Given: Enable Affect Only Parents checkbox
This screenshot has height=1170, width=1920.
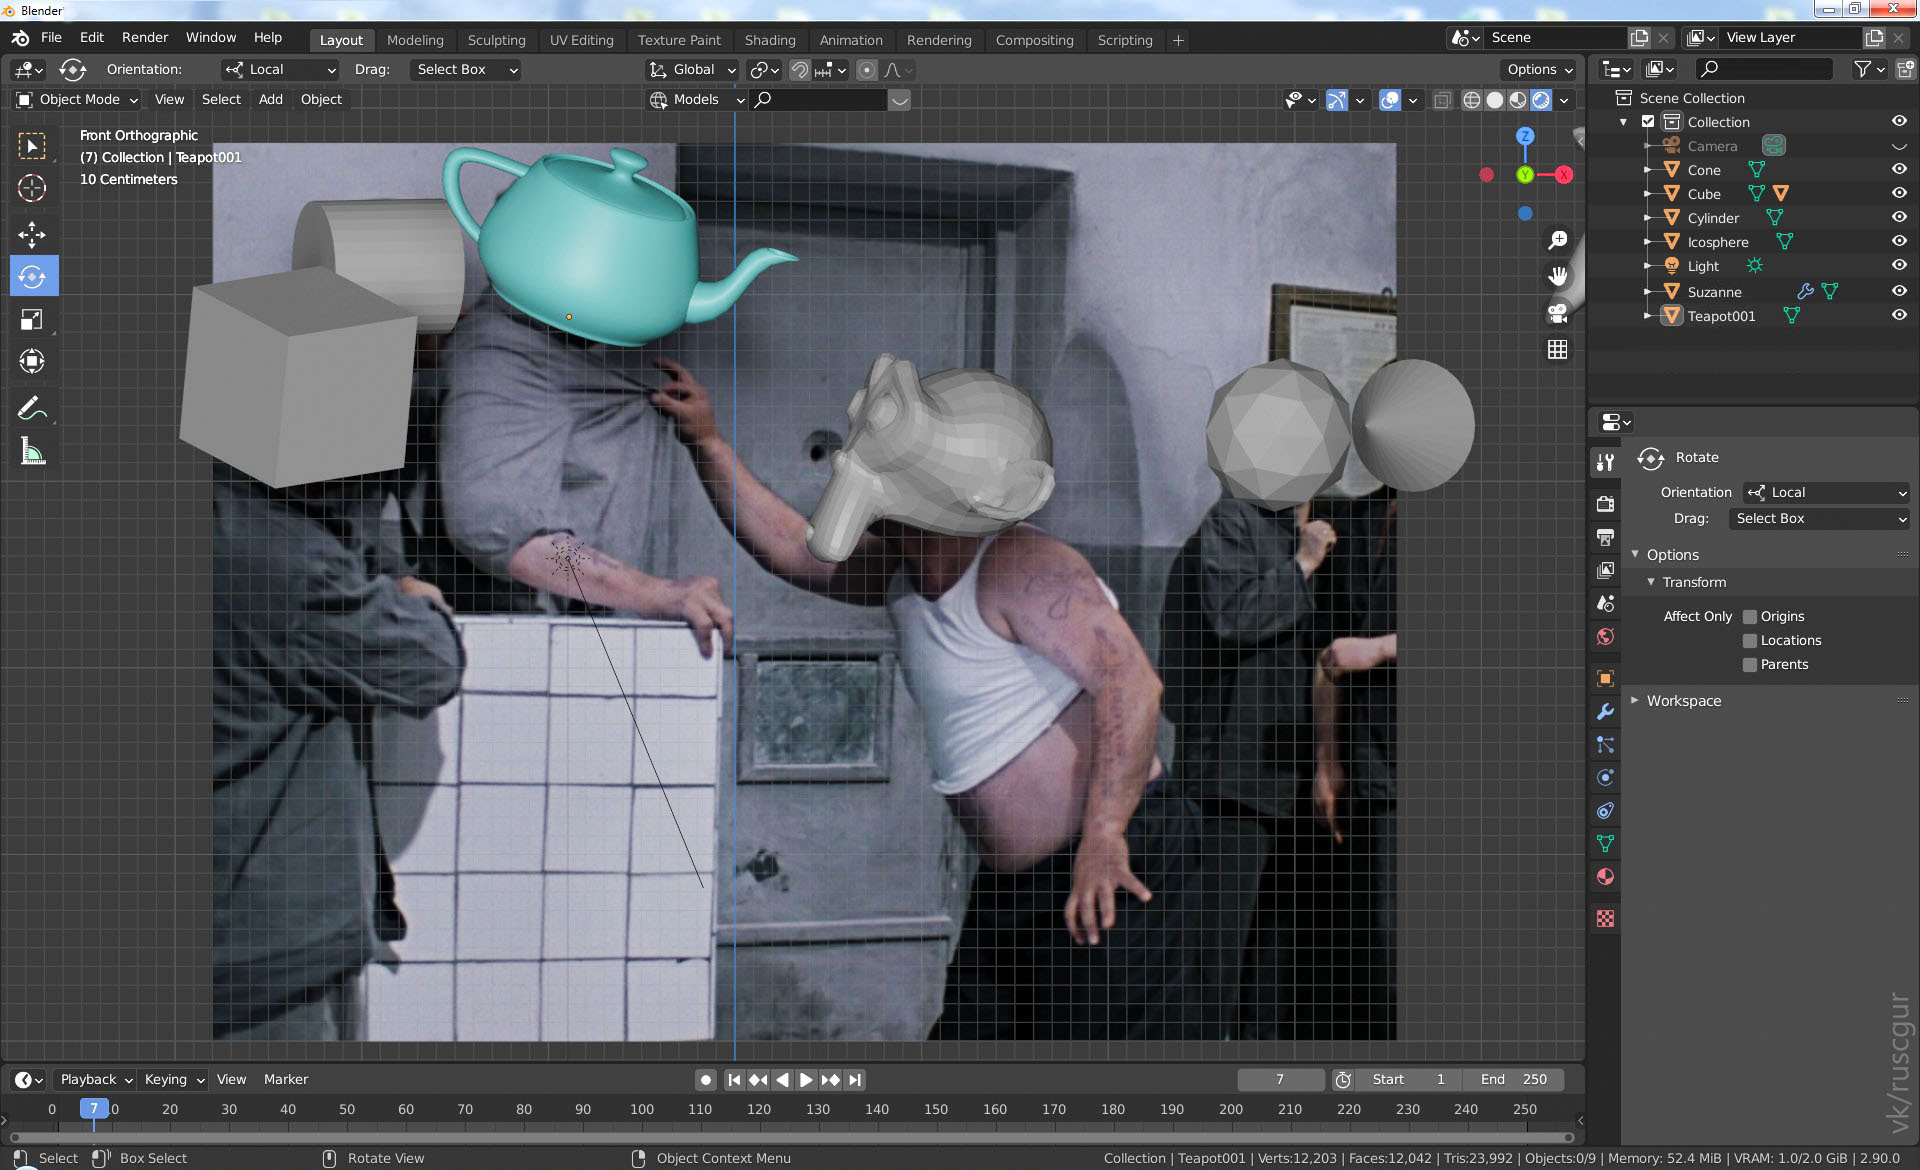Looking at the screenshot, I should (1750, 664).
